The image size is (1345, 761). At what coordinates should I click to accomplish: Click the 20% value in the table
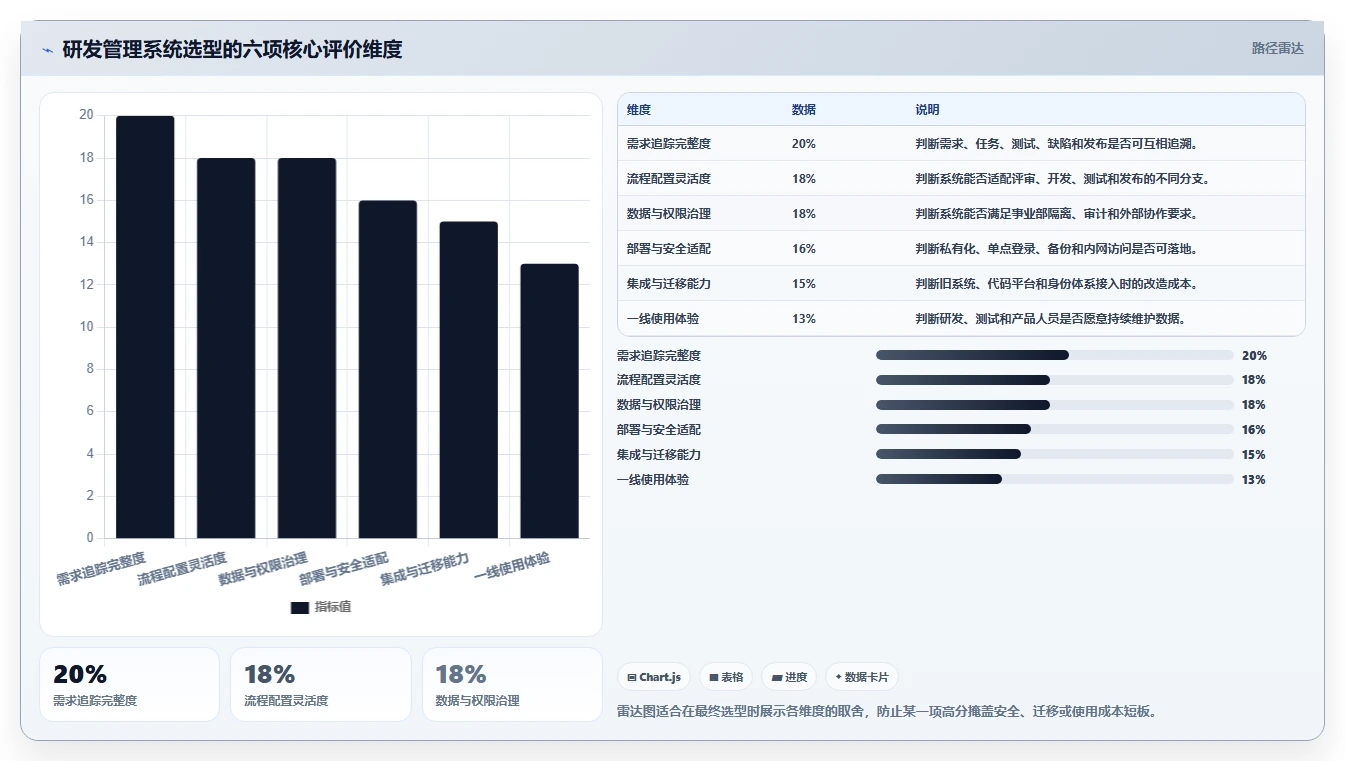[x=804, y=143]
